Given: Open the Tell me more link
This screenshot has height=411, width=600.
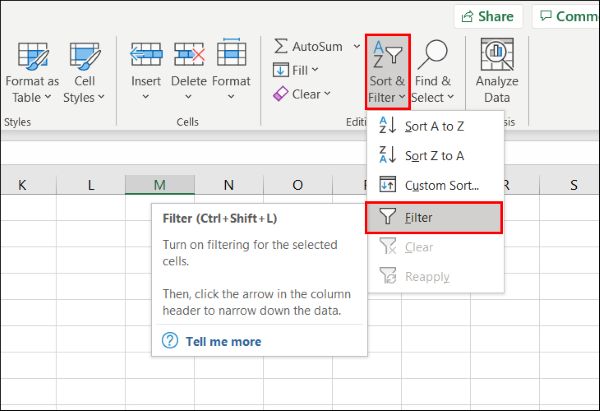Looking at the screenshot, I should [223, 341].
